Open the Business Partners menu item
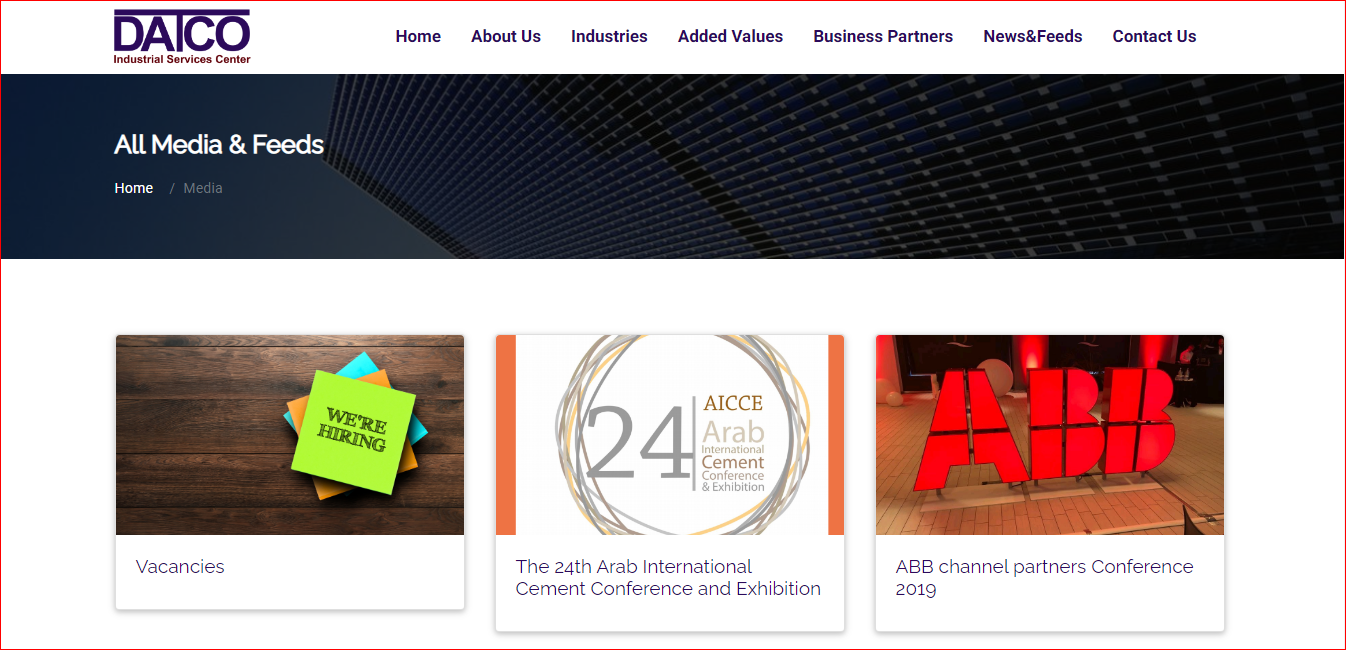Image resolution: width=1346 pixels, height=650 pixels. click(x=883, y=36)
